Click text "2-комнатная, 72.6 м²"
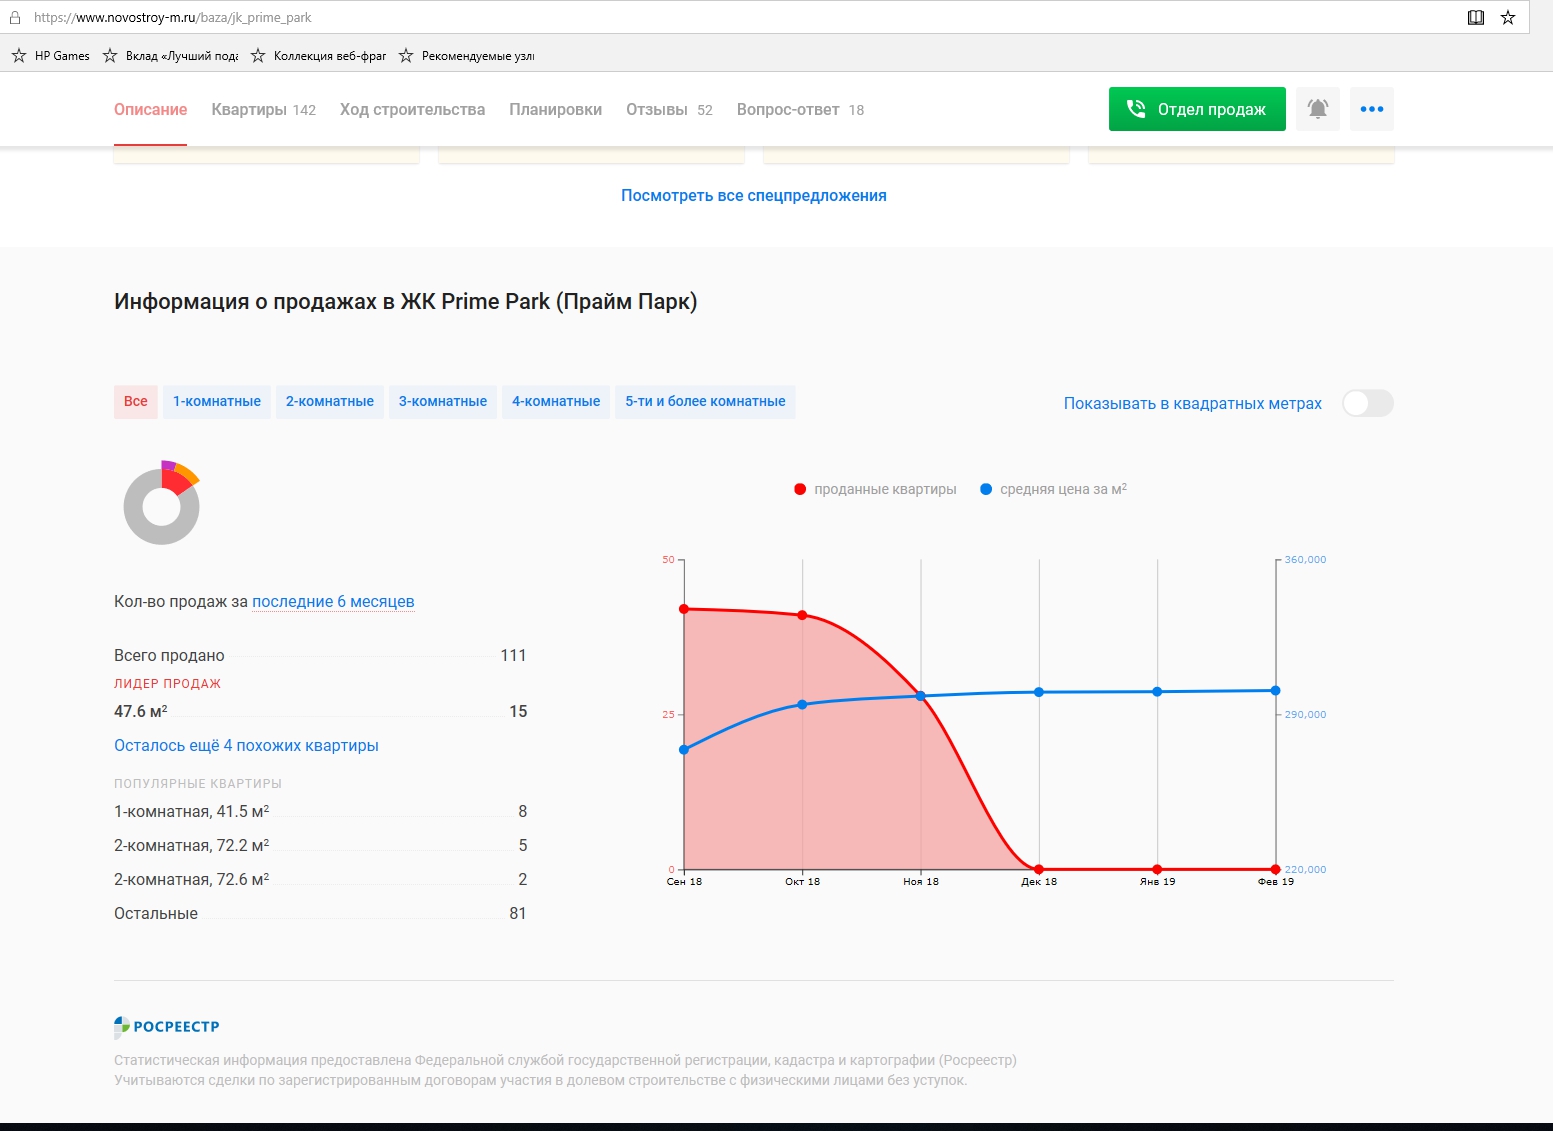 pos(192,880)
